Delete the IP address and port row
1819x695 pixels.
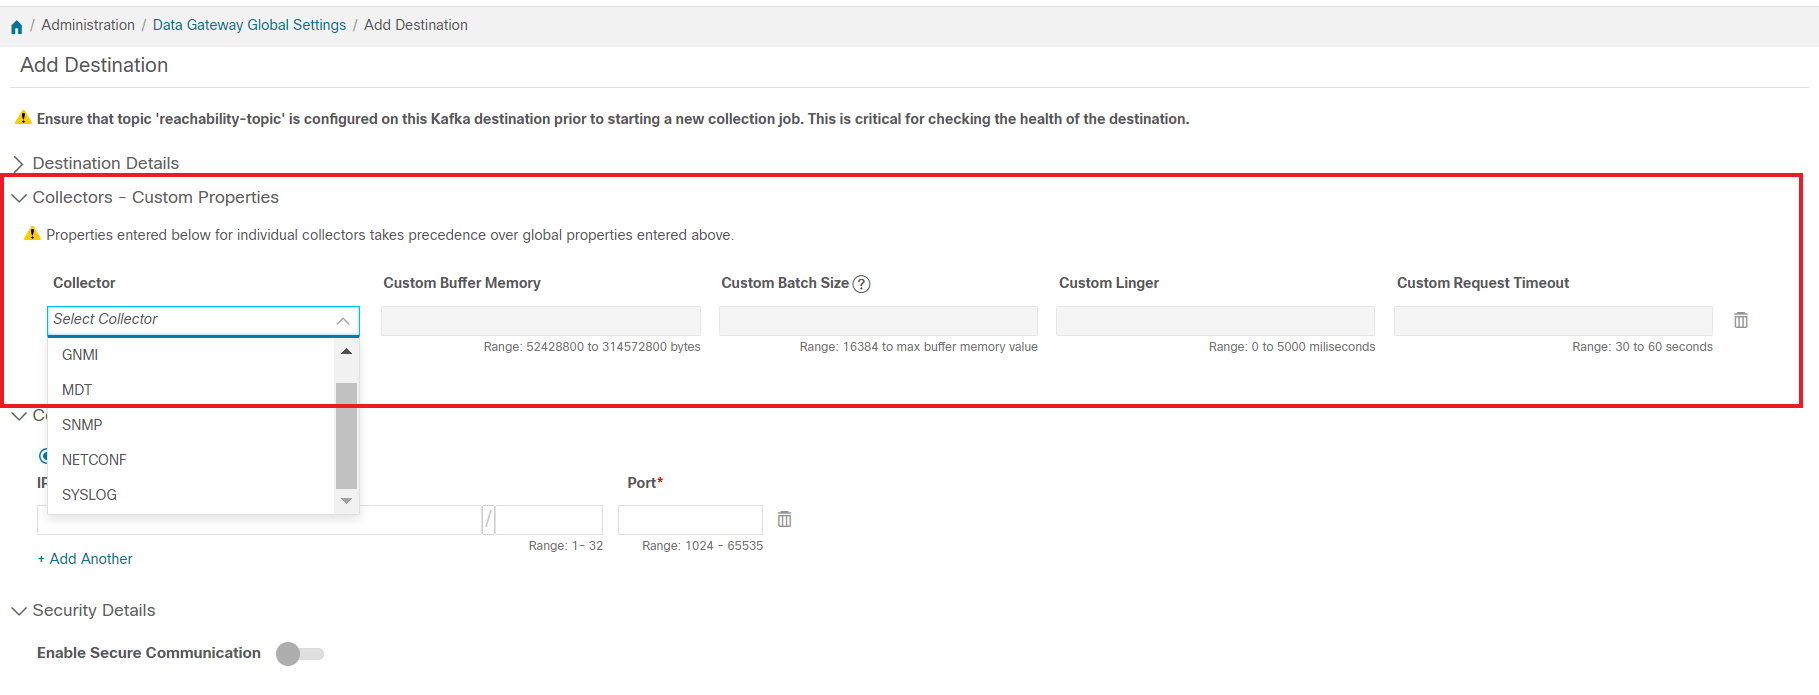(x=785, y=520)
